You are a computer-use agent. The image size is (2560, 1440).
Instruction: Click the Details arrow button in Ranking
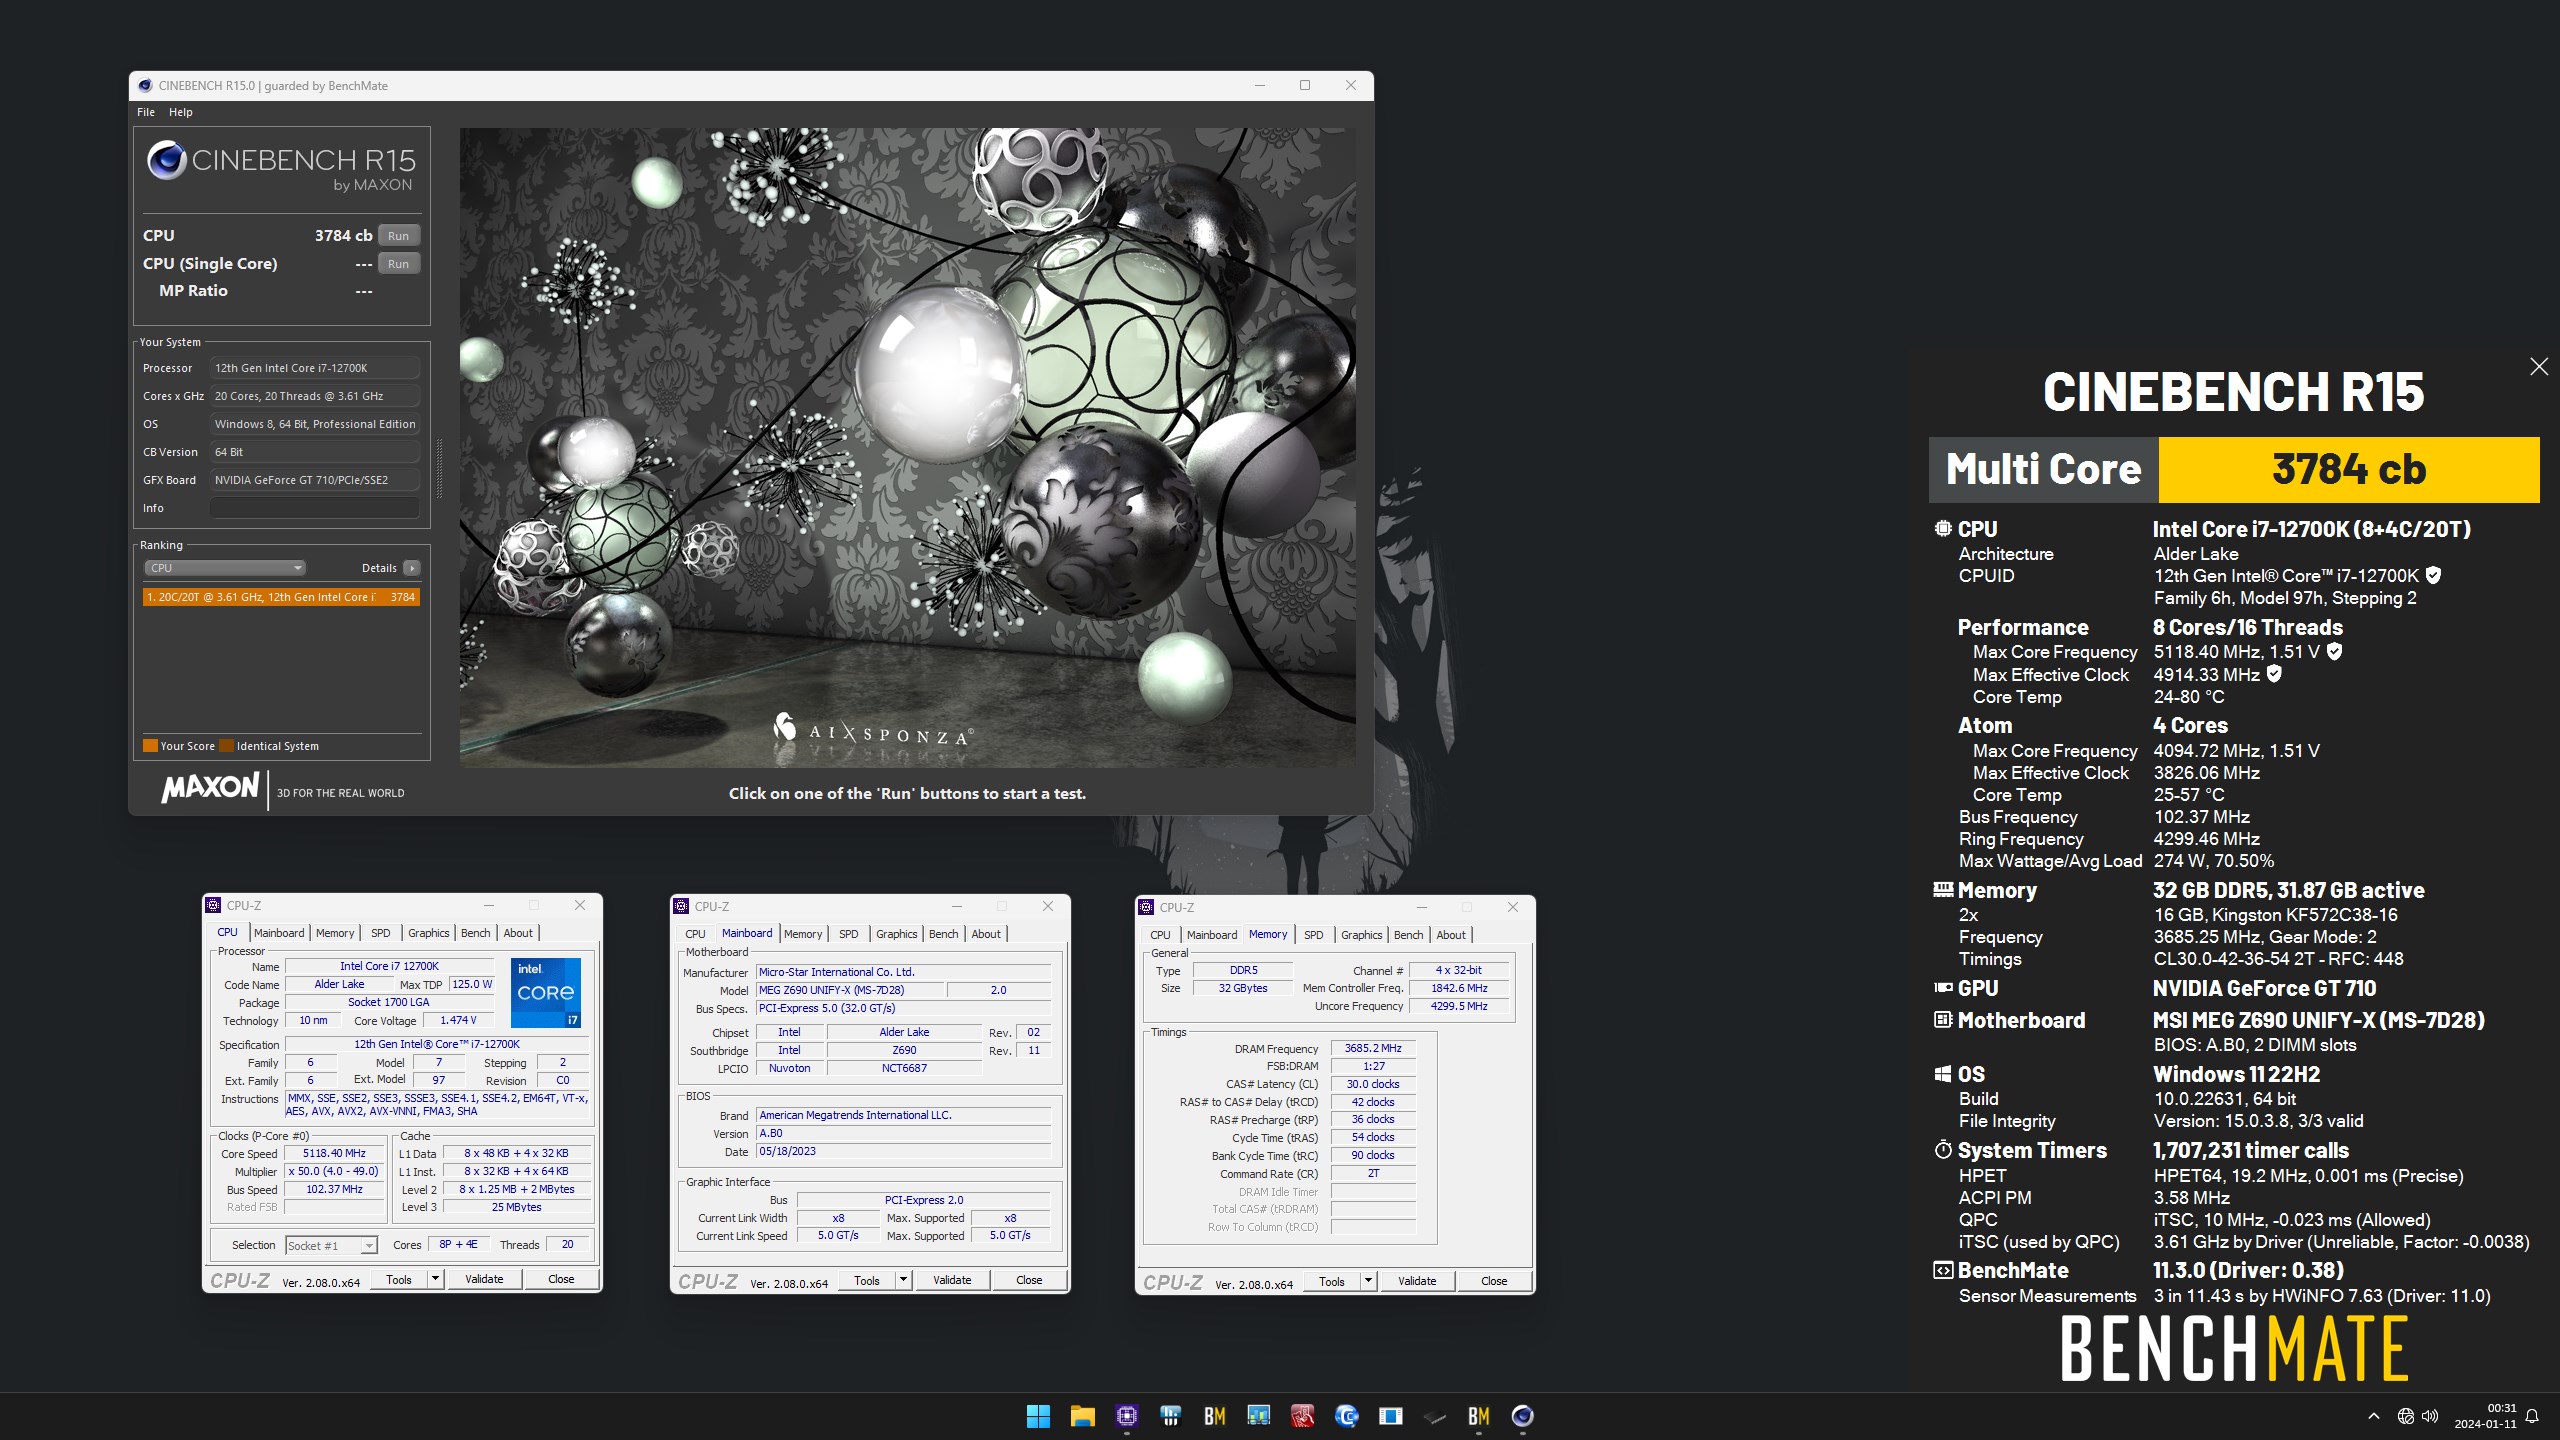pyautogui.click(x=411, y=568)
